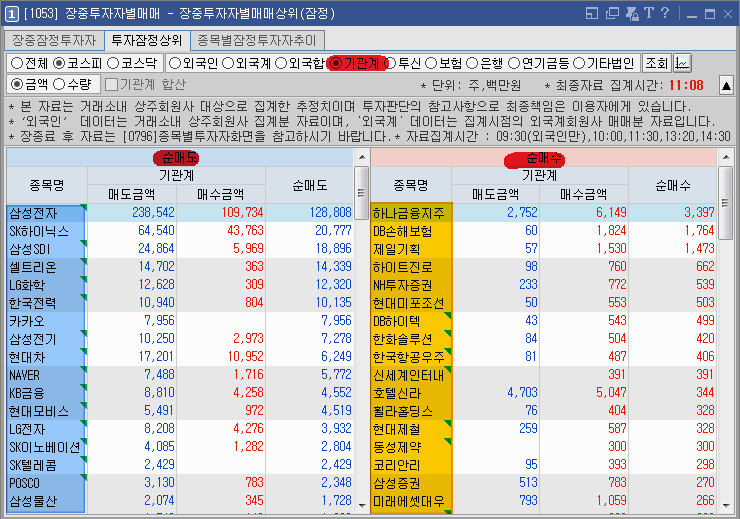Click the duplicate window icon in title bar
This screenshot has width=740, height=519.
coord(612,13)
